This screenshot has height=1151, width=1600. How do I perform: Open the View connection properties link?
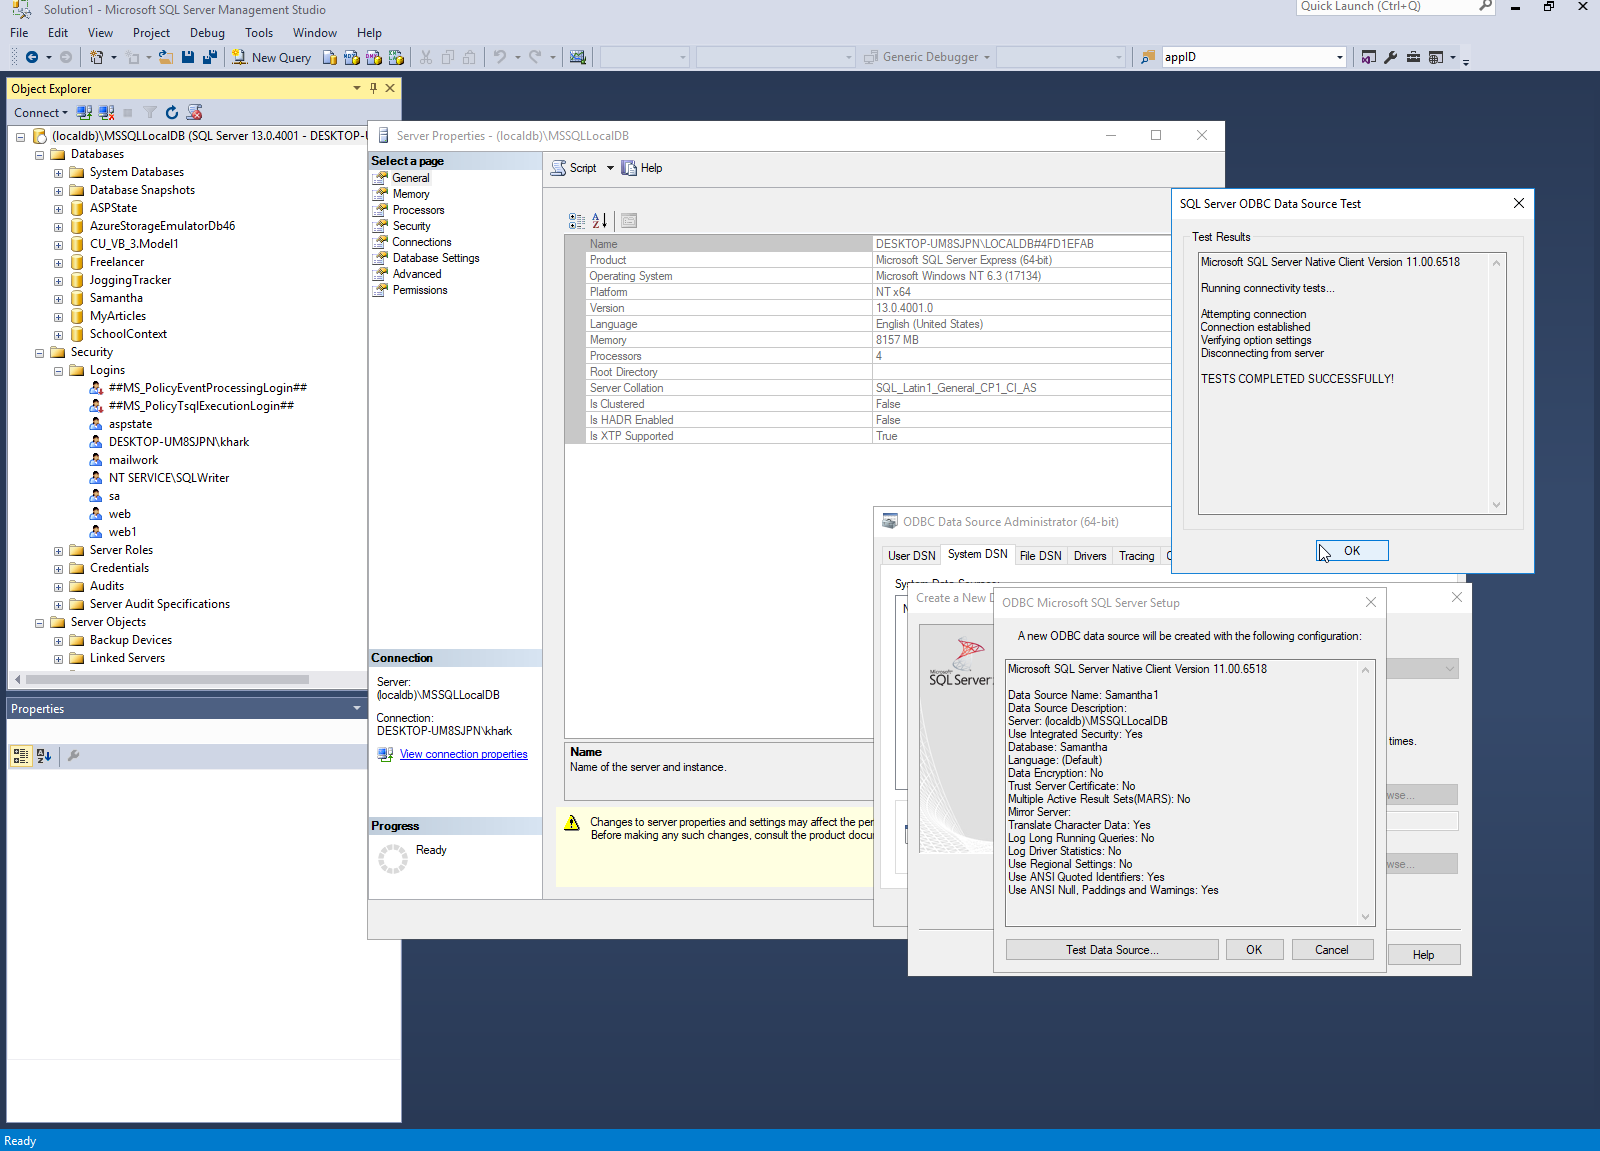tap(464, 754)
